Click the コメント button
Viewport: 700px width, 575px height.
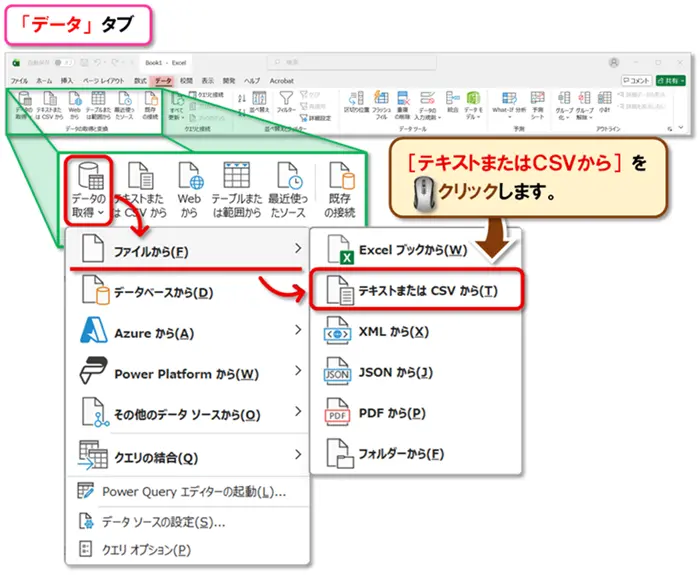point(637,81)
